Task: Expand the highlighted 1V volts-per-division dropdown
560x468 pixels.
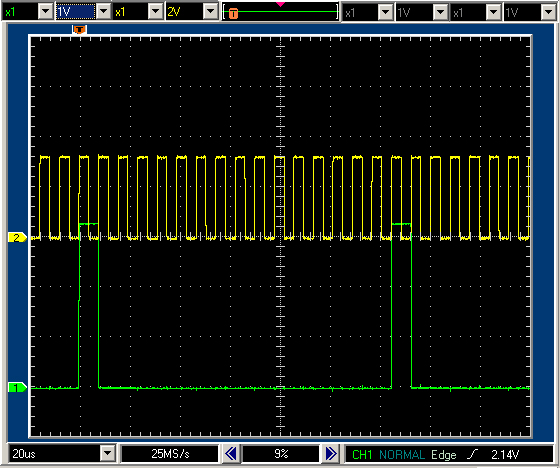Action: coord(104,12)
